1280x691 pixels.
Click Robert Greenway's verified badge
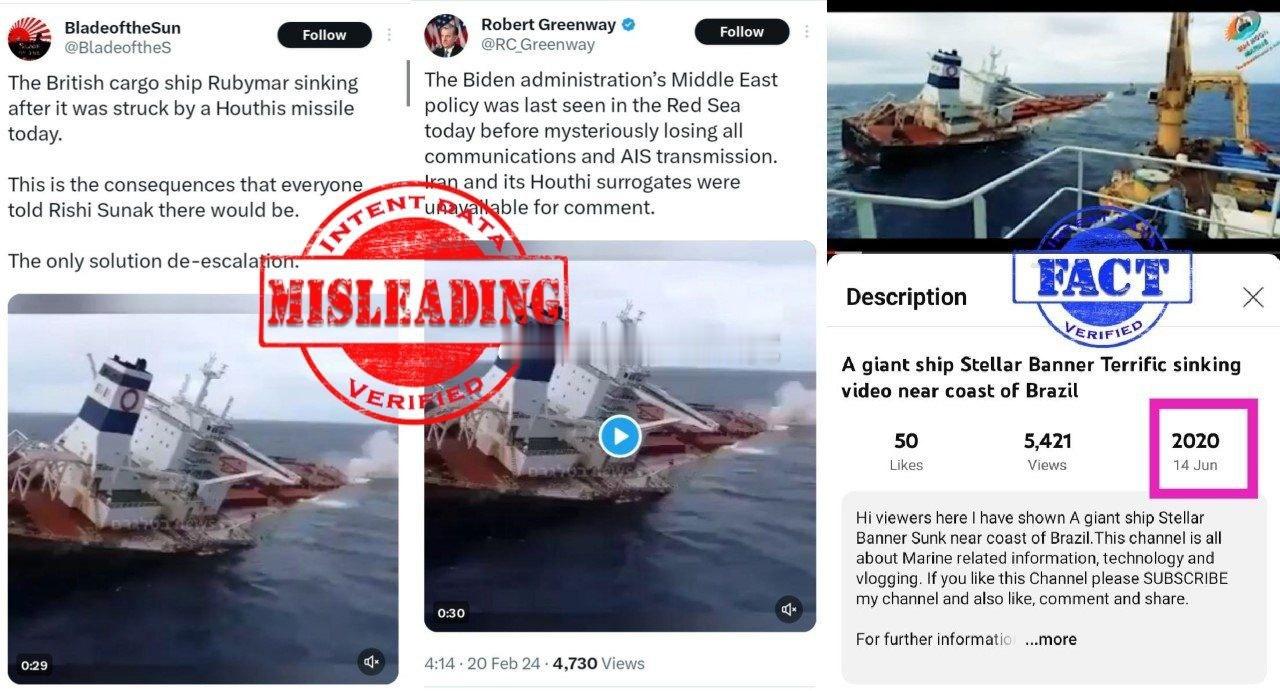(x=629, y=24)
